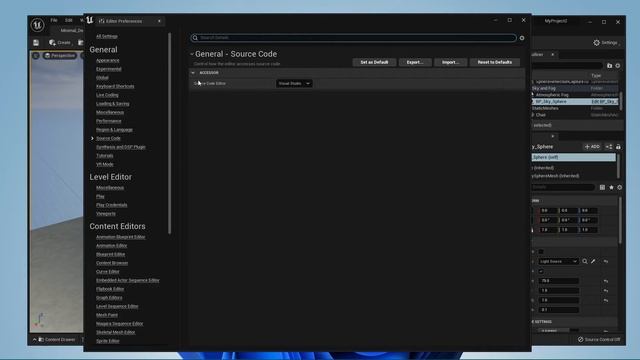Select Chair row in Outliner

click(x=575, y=115)
